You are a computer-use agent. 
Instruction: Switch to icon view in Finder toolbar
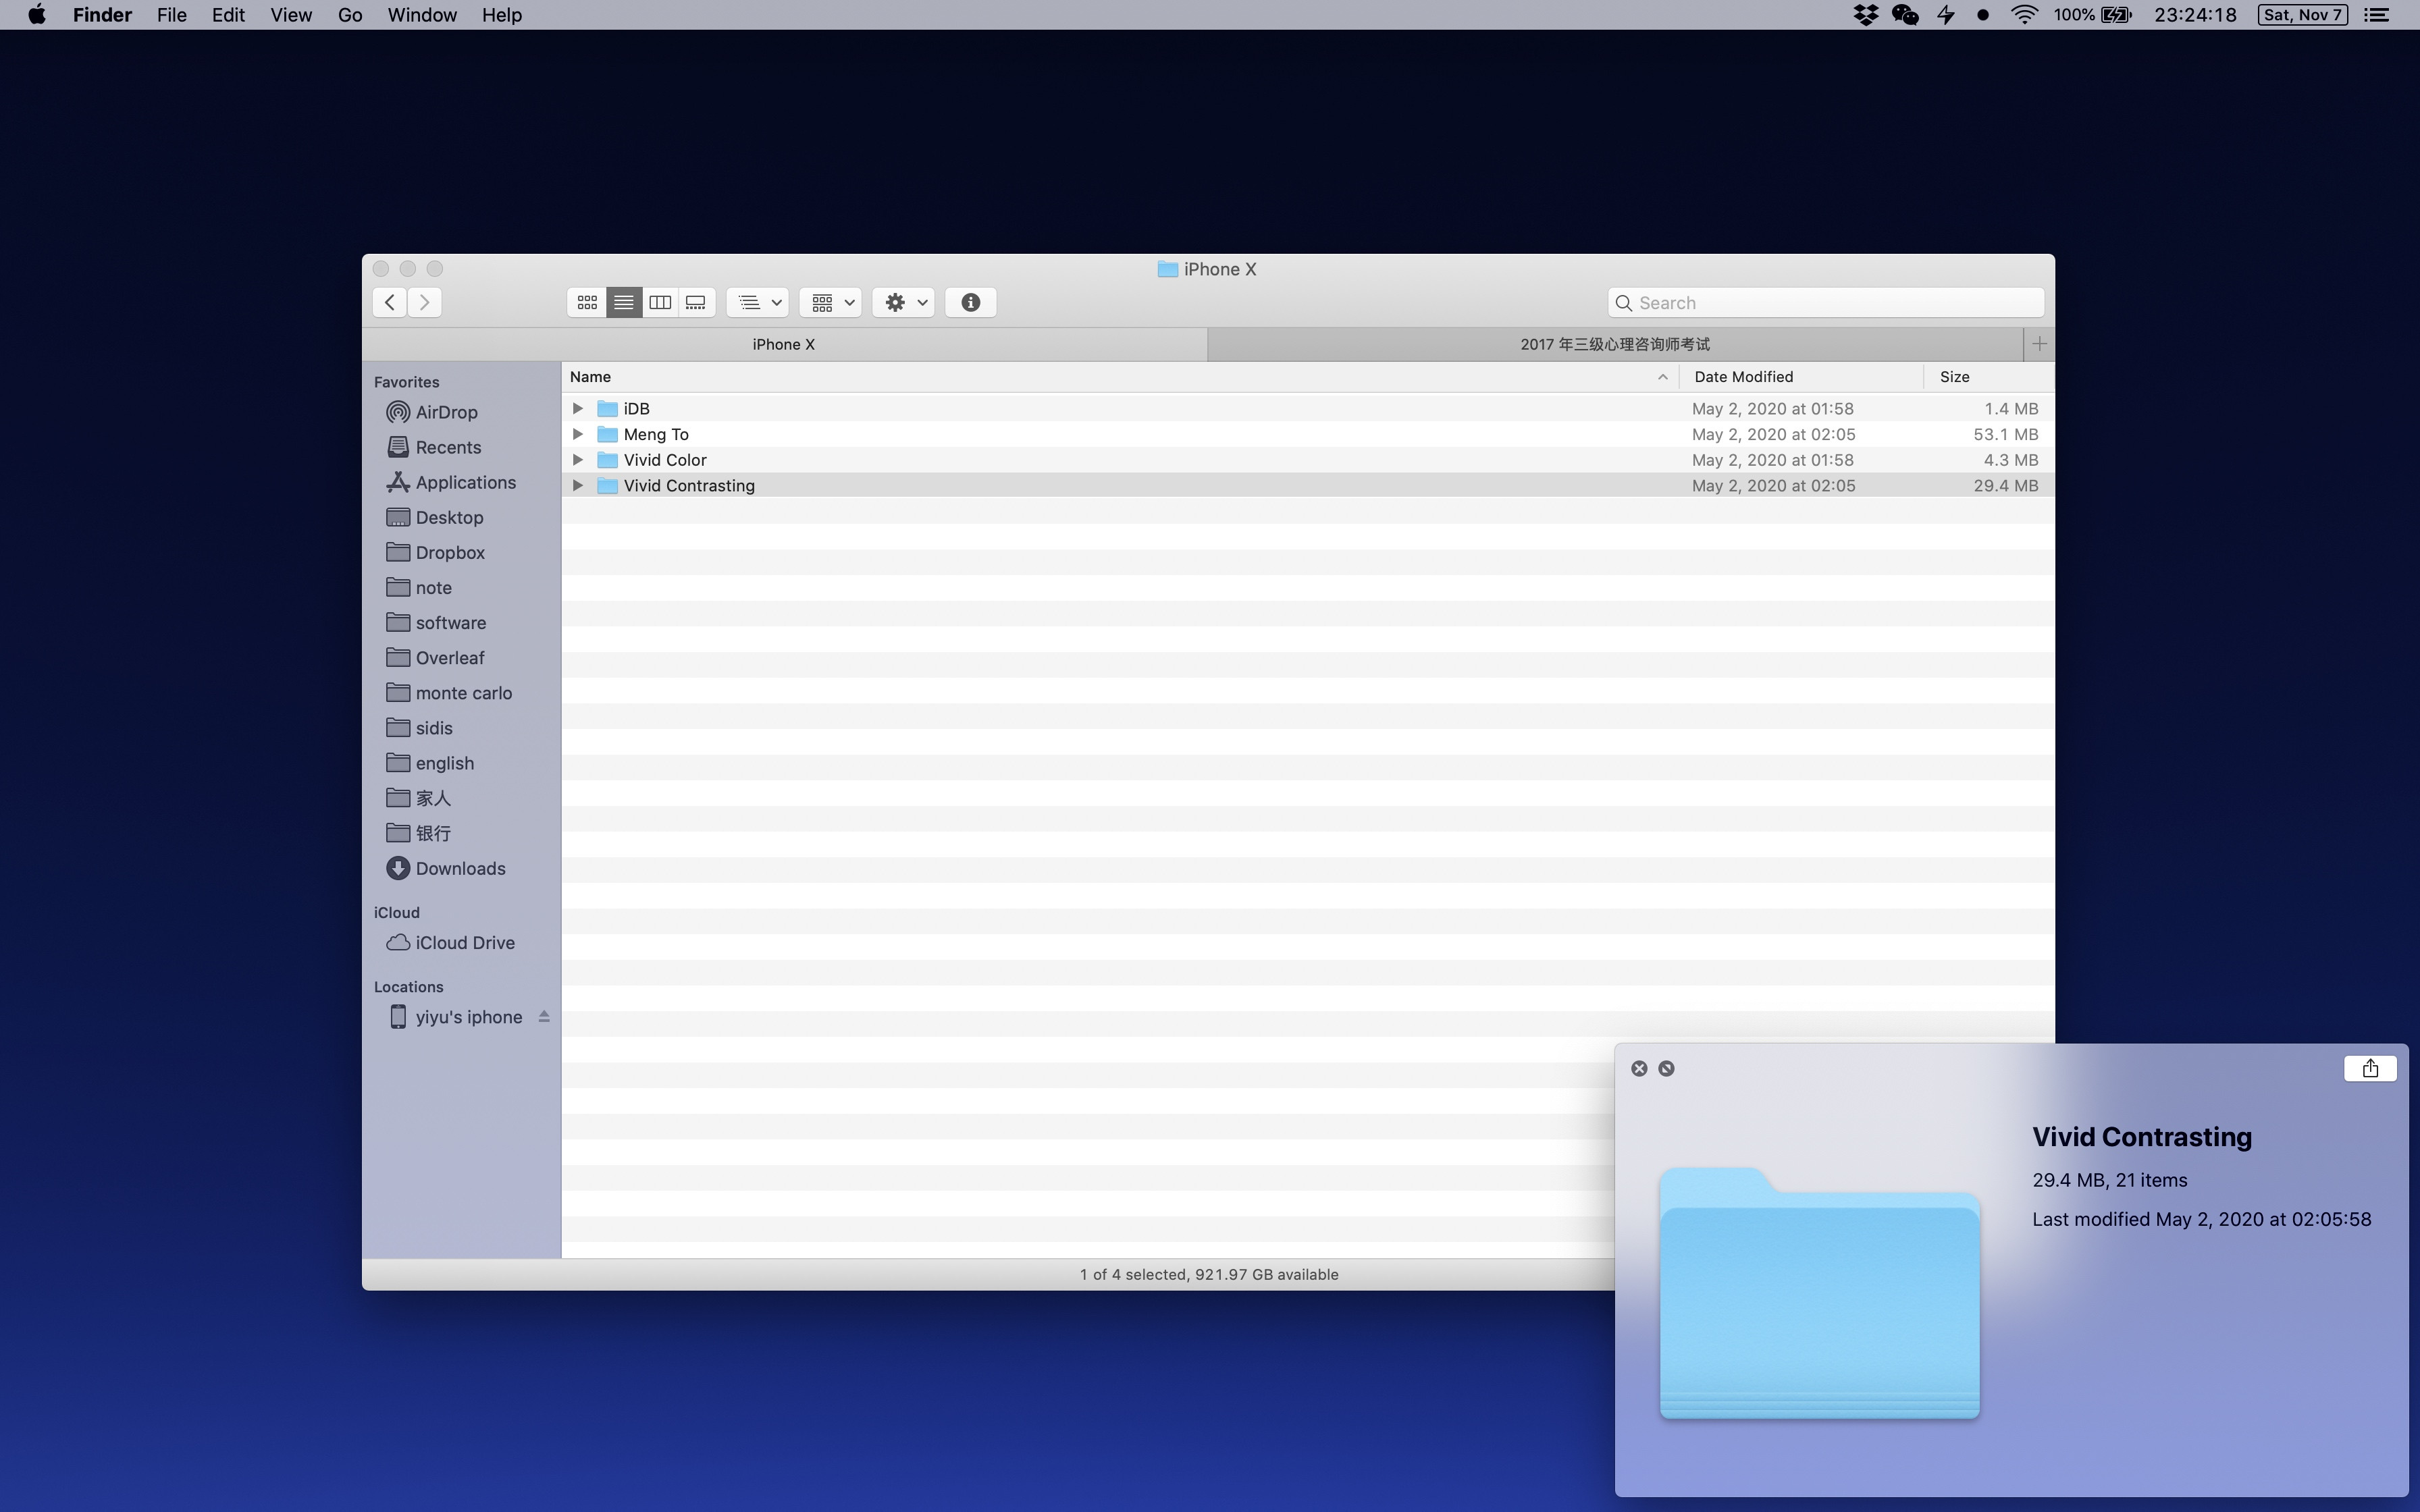click(587, 302)
